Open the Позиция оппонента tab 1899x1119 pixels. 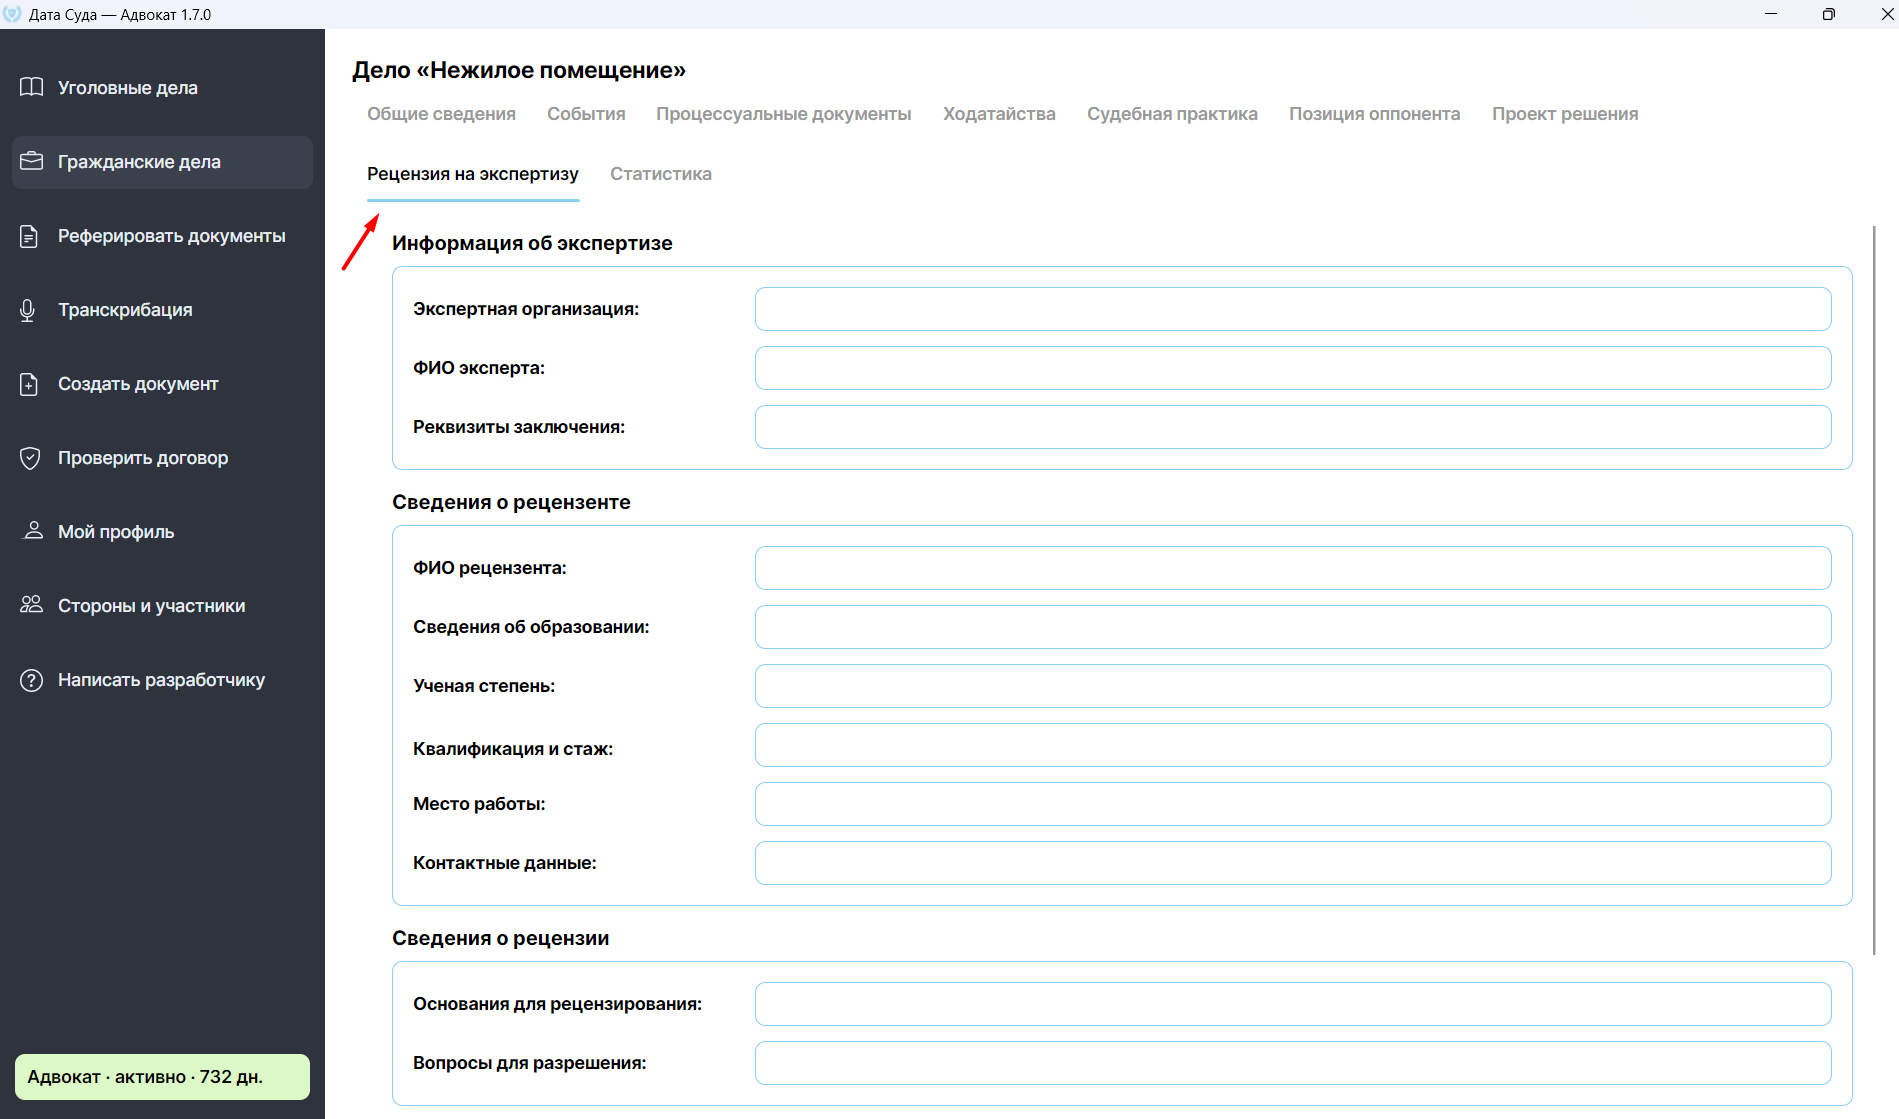1374,114
